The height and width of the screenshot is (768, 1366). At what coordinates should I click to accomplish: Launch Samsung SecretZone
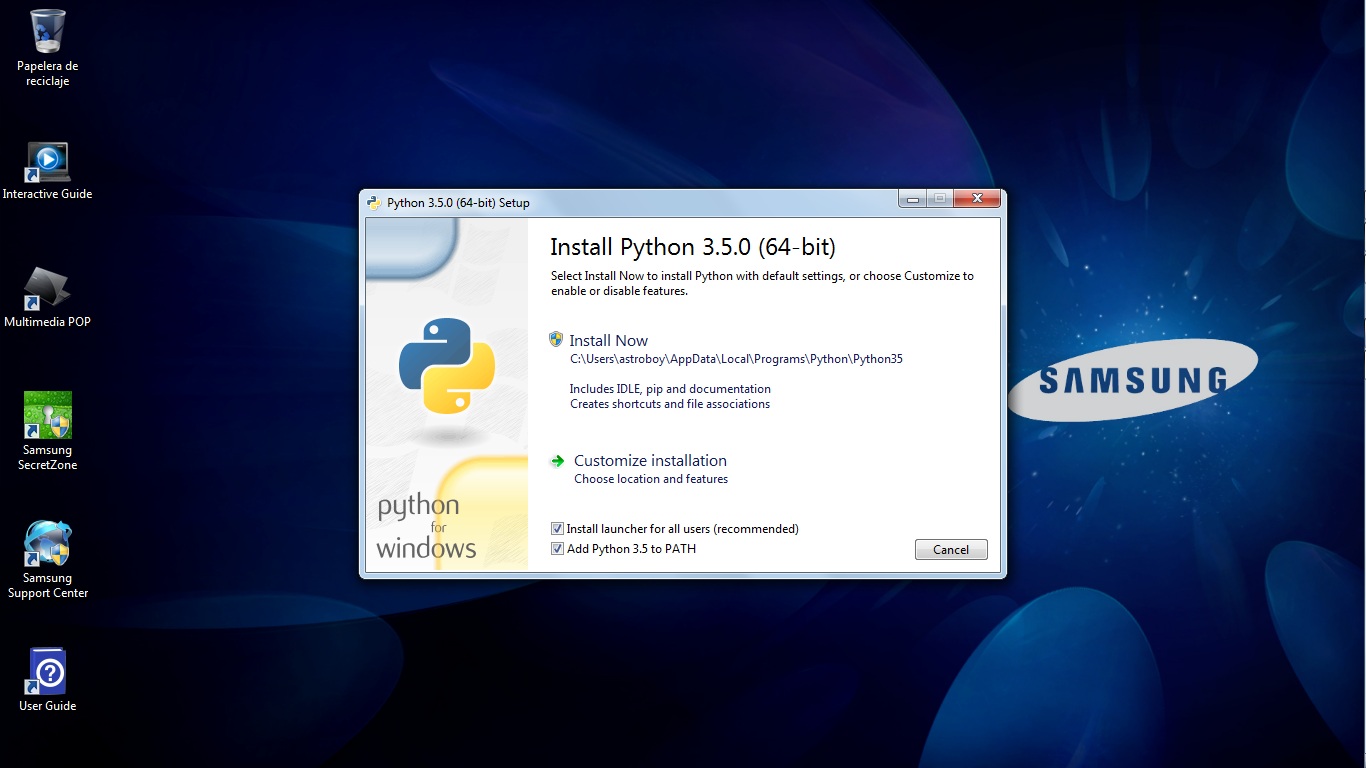46,413
